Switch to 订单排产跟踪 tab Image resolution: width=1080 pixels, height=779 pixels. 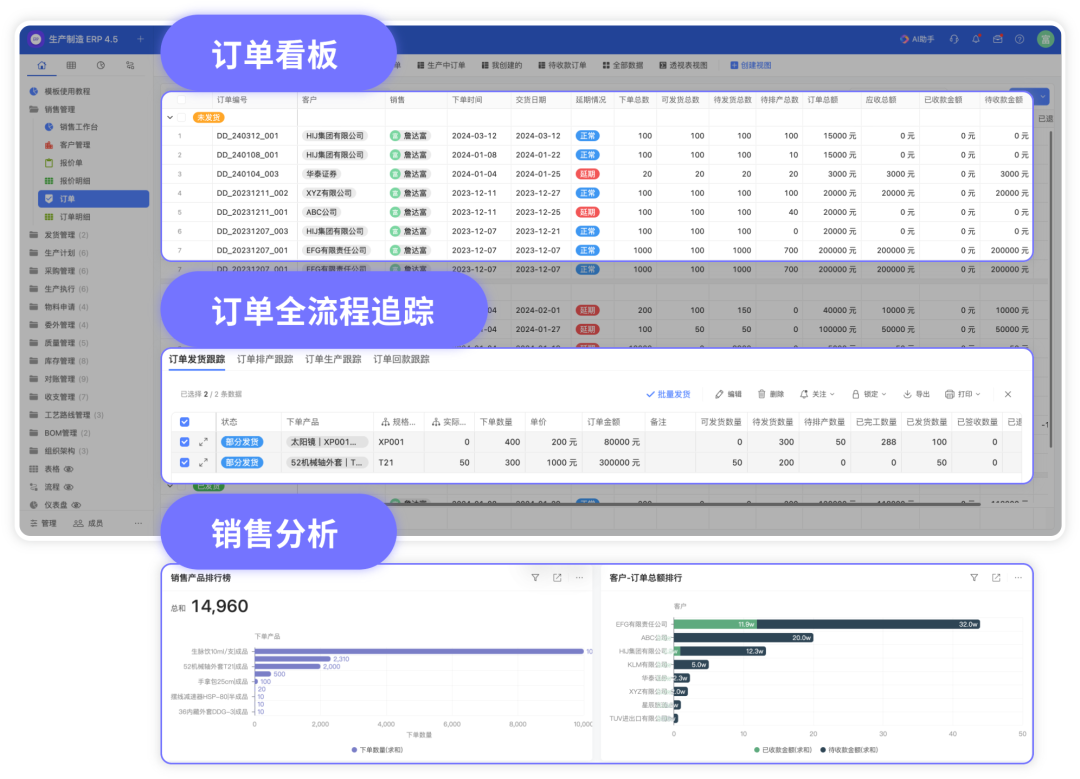[265, 359]
